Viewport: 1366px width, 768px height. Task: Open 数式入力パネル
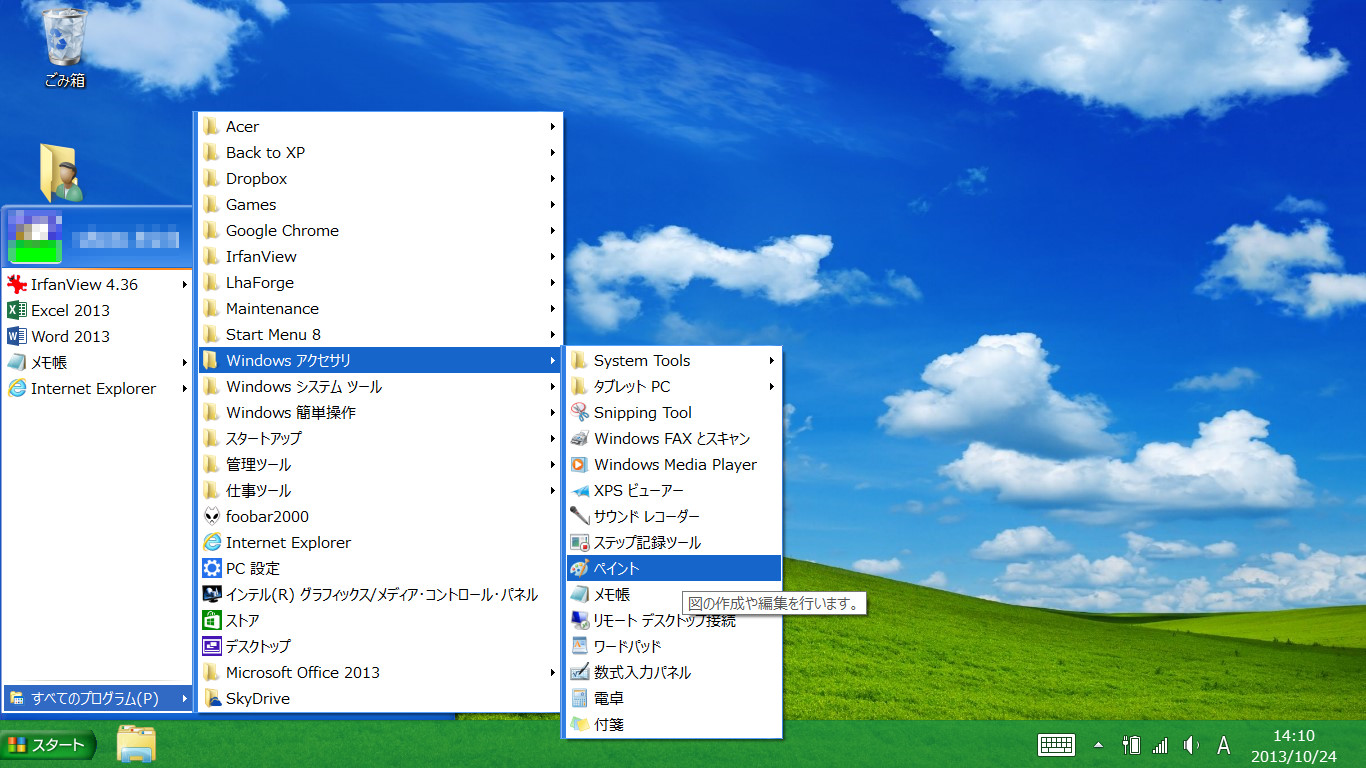pos(673,672)
